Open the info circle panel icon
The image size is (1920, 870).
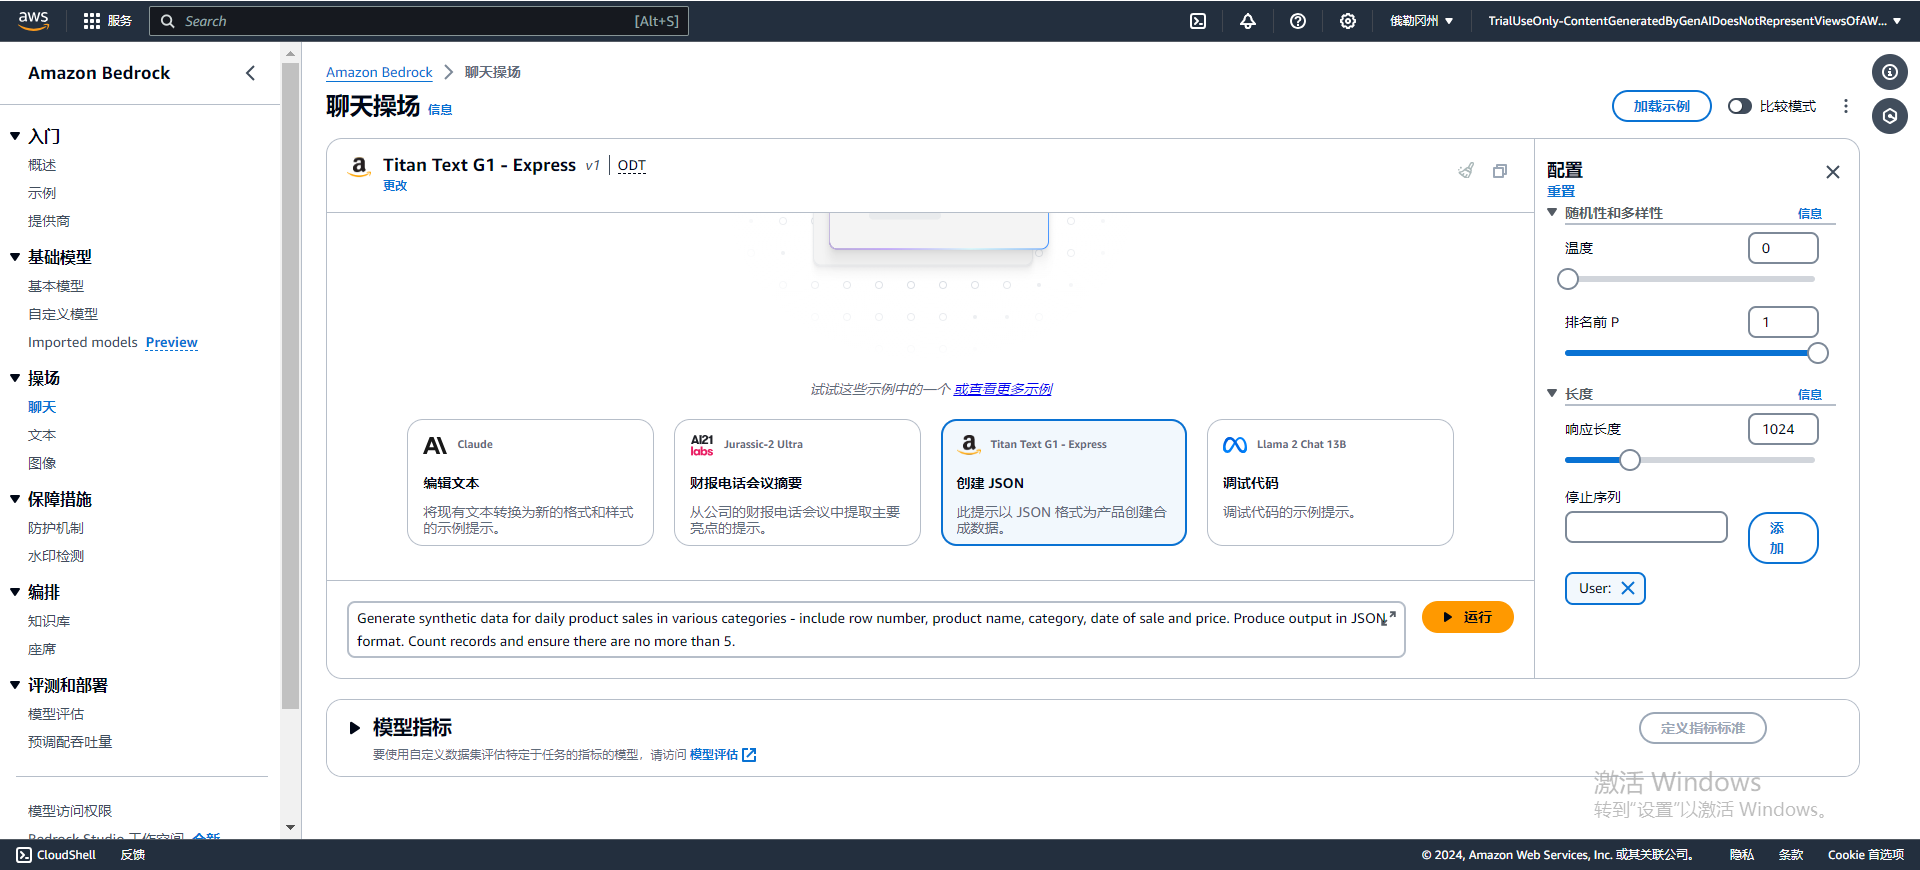[x=1889, y=72]
